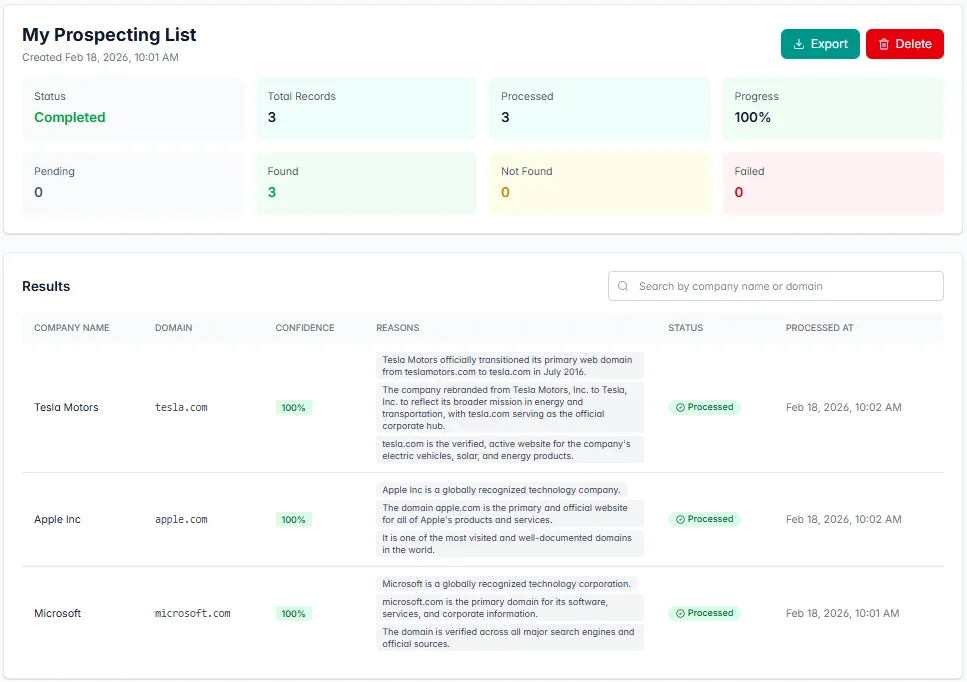Open the microsoft.com domain entry
The height and width of the screenshot is (682, 967).
click(192, 614)
